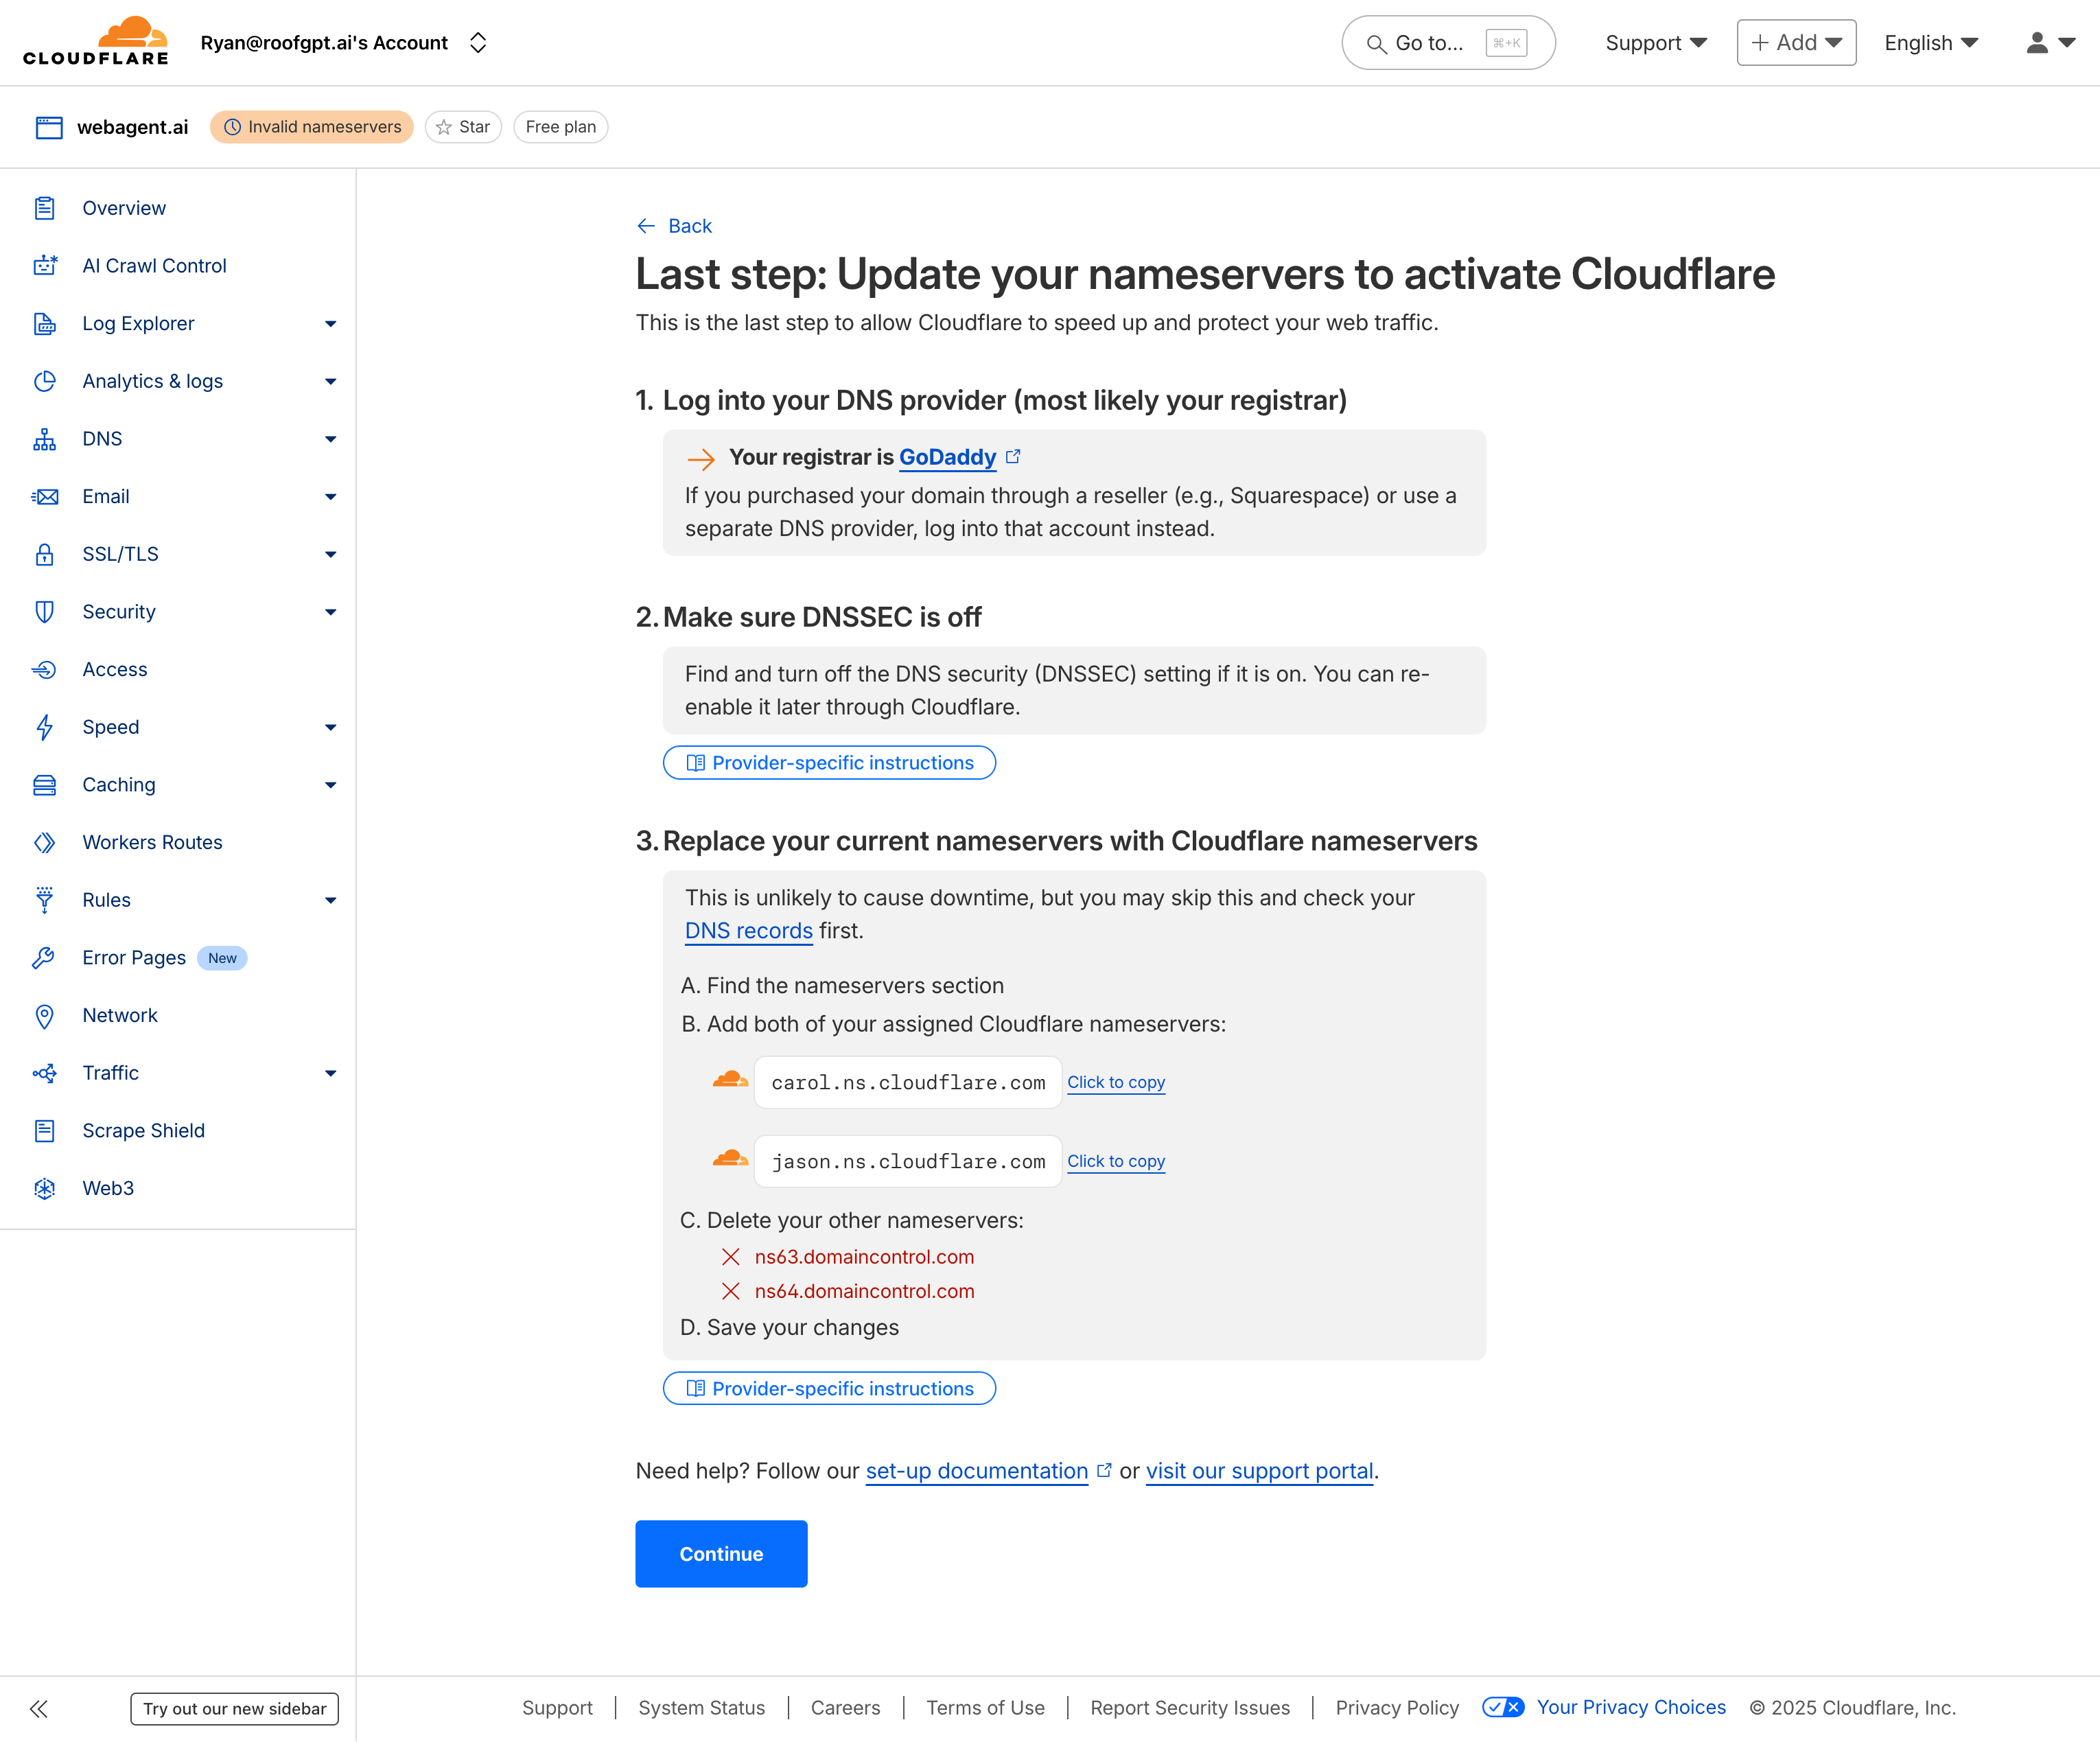
Task: Select the SSL/TLS shield-lock icon
Action: click(x=45, y=554)
